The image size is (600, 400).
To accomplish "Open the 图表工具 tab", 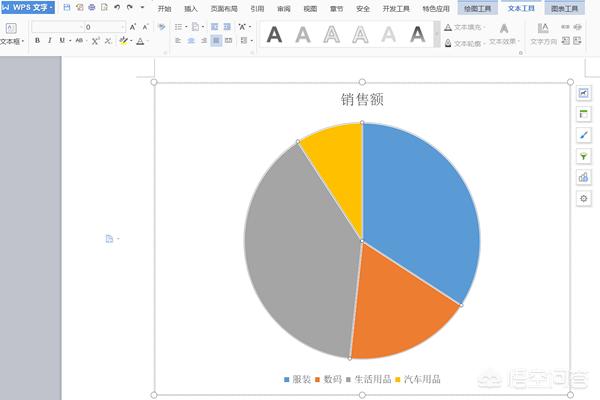I will click(564, 8).
